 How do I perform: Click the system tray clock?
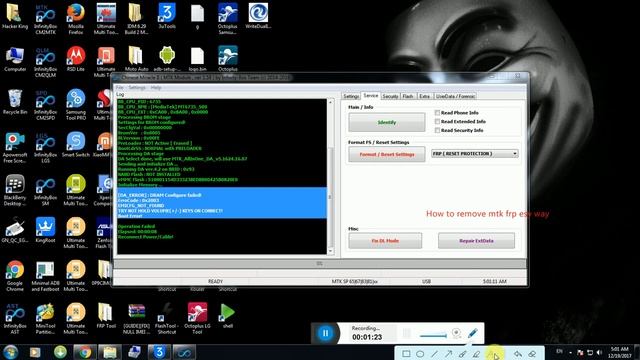(620, 353)
